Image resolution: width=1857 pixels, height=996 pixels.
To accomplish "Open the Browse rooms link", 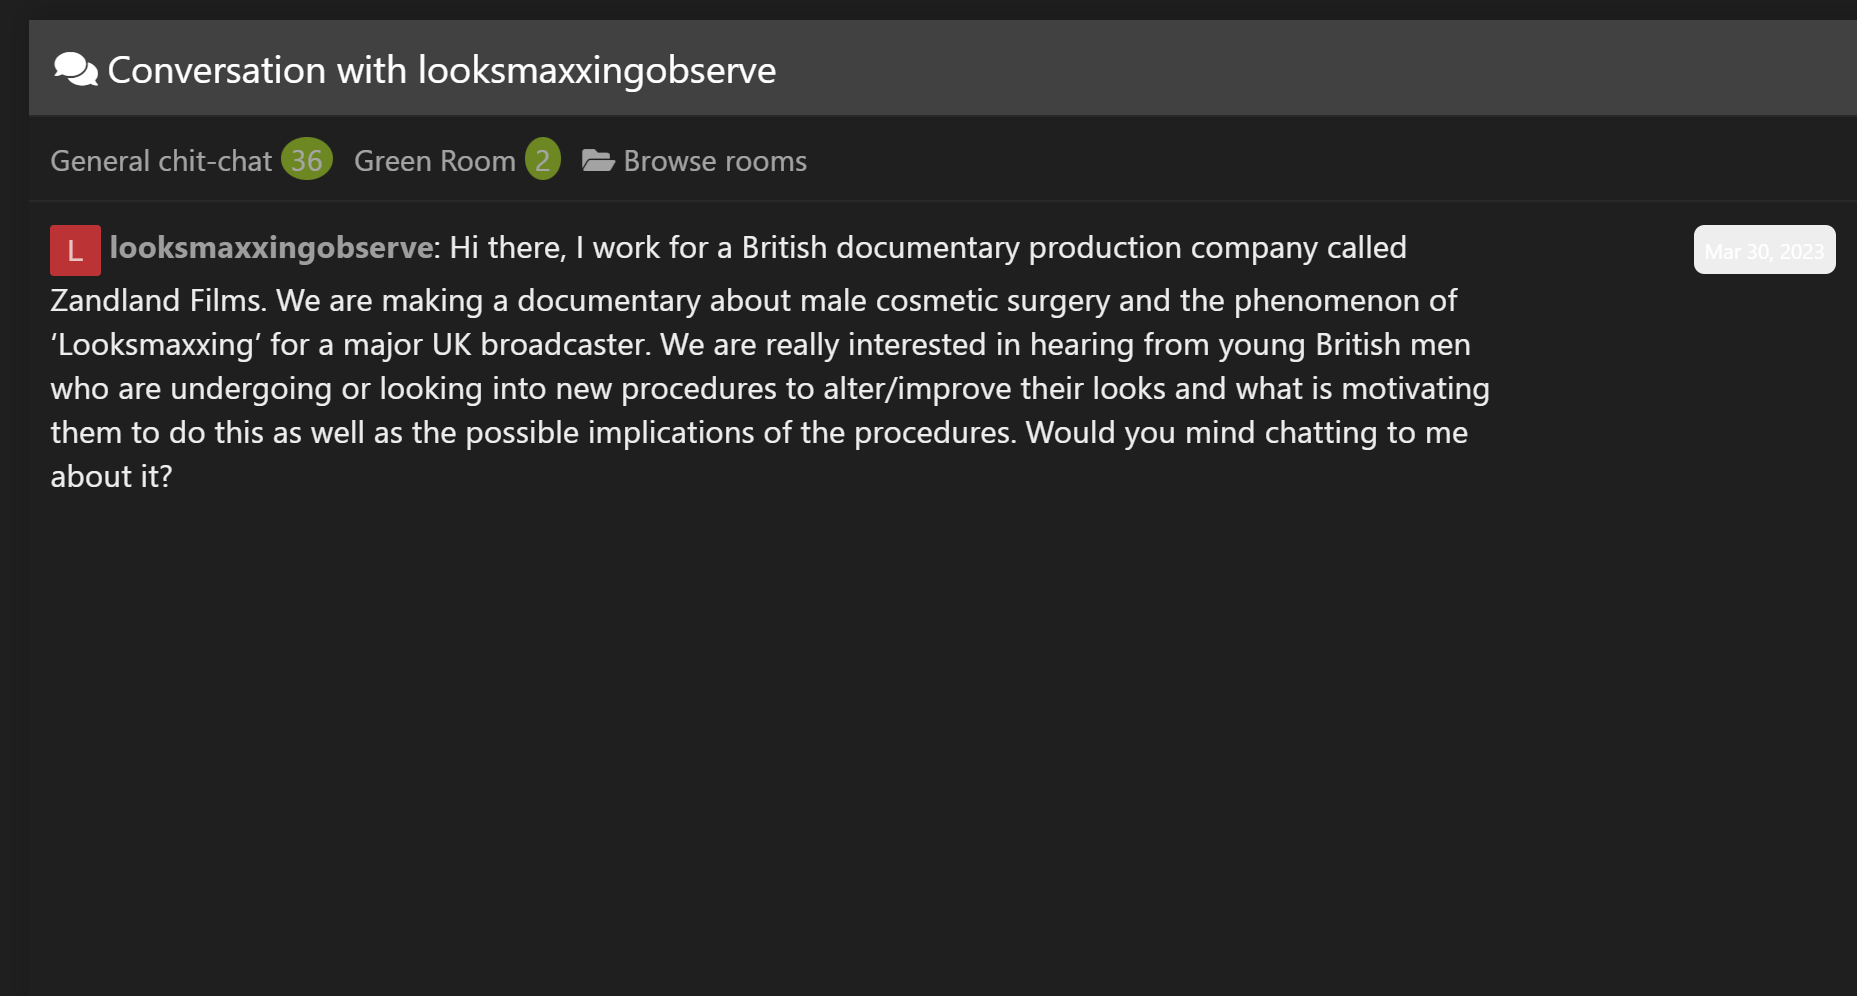I will click(714, 161).
